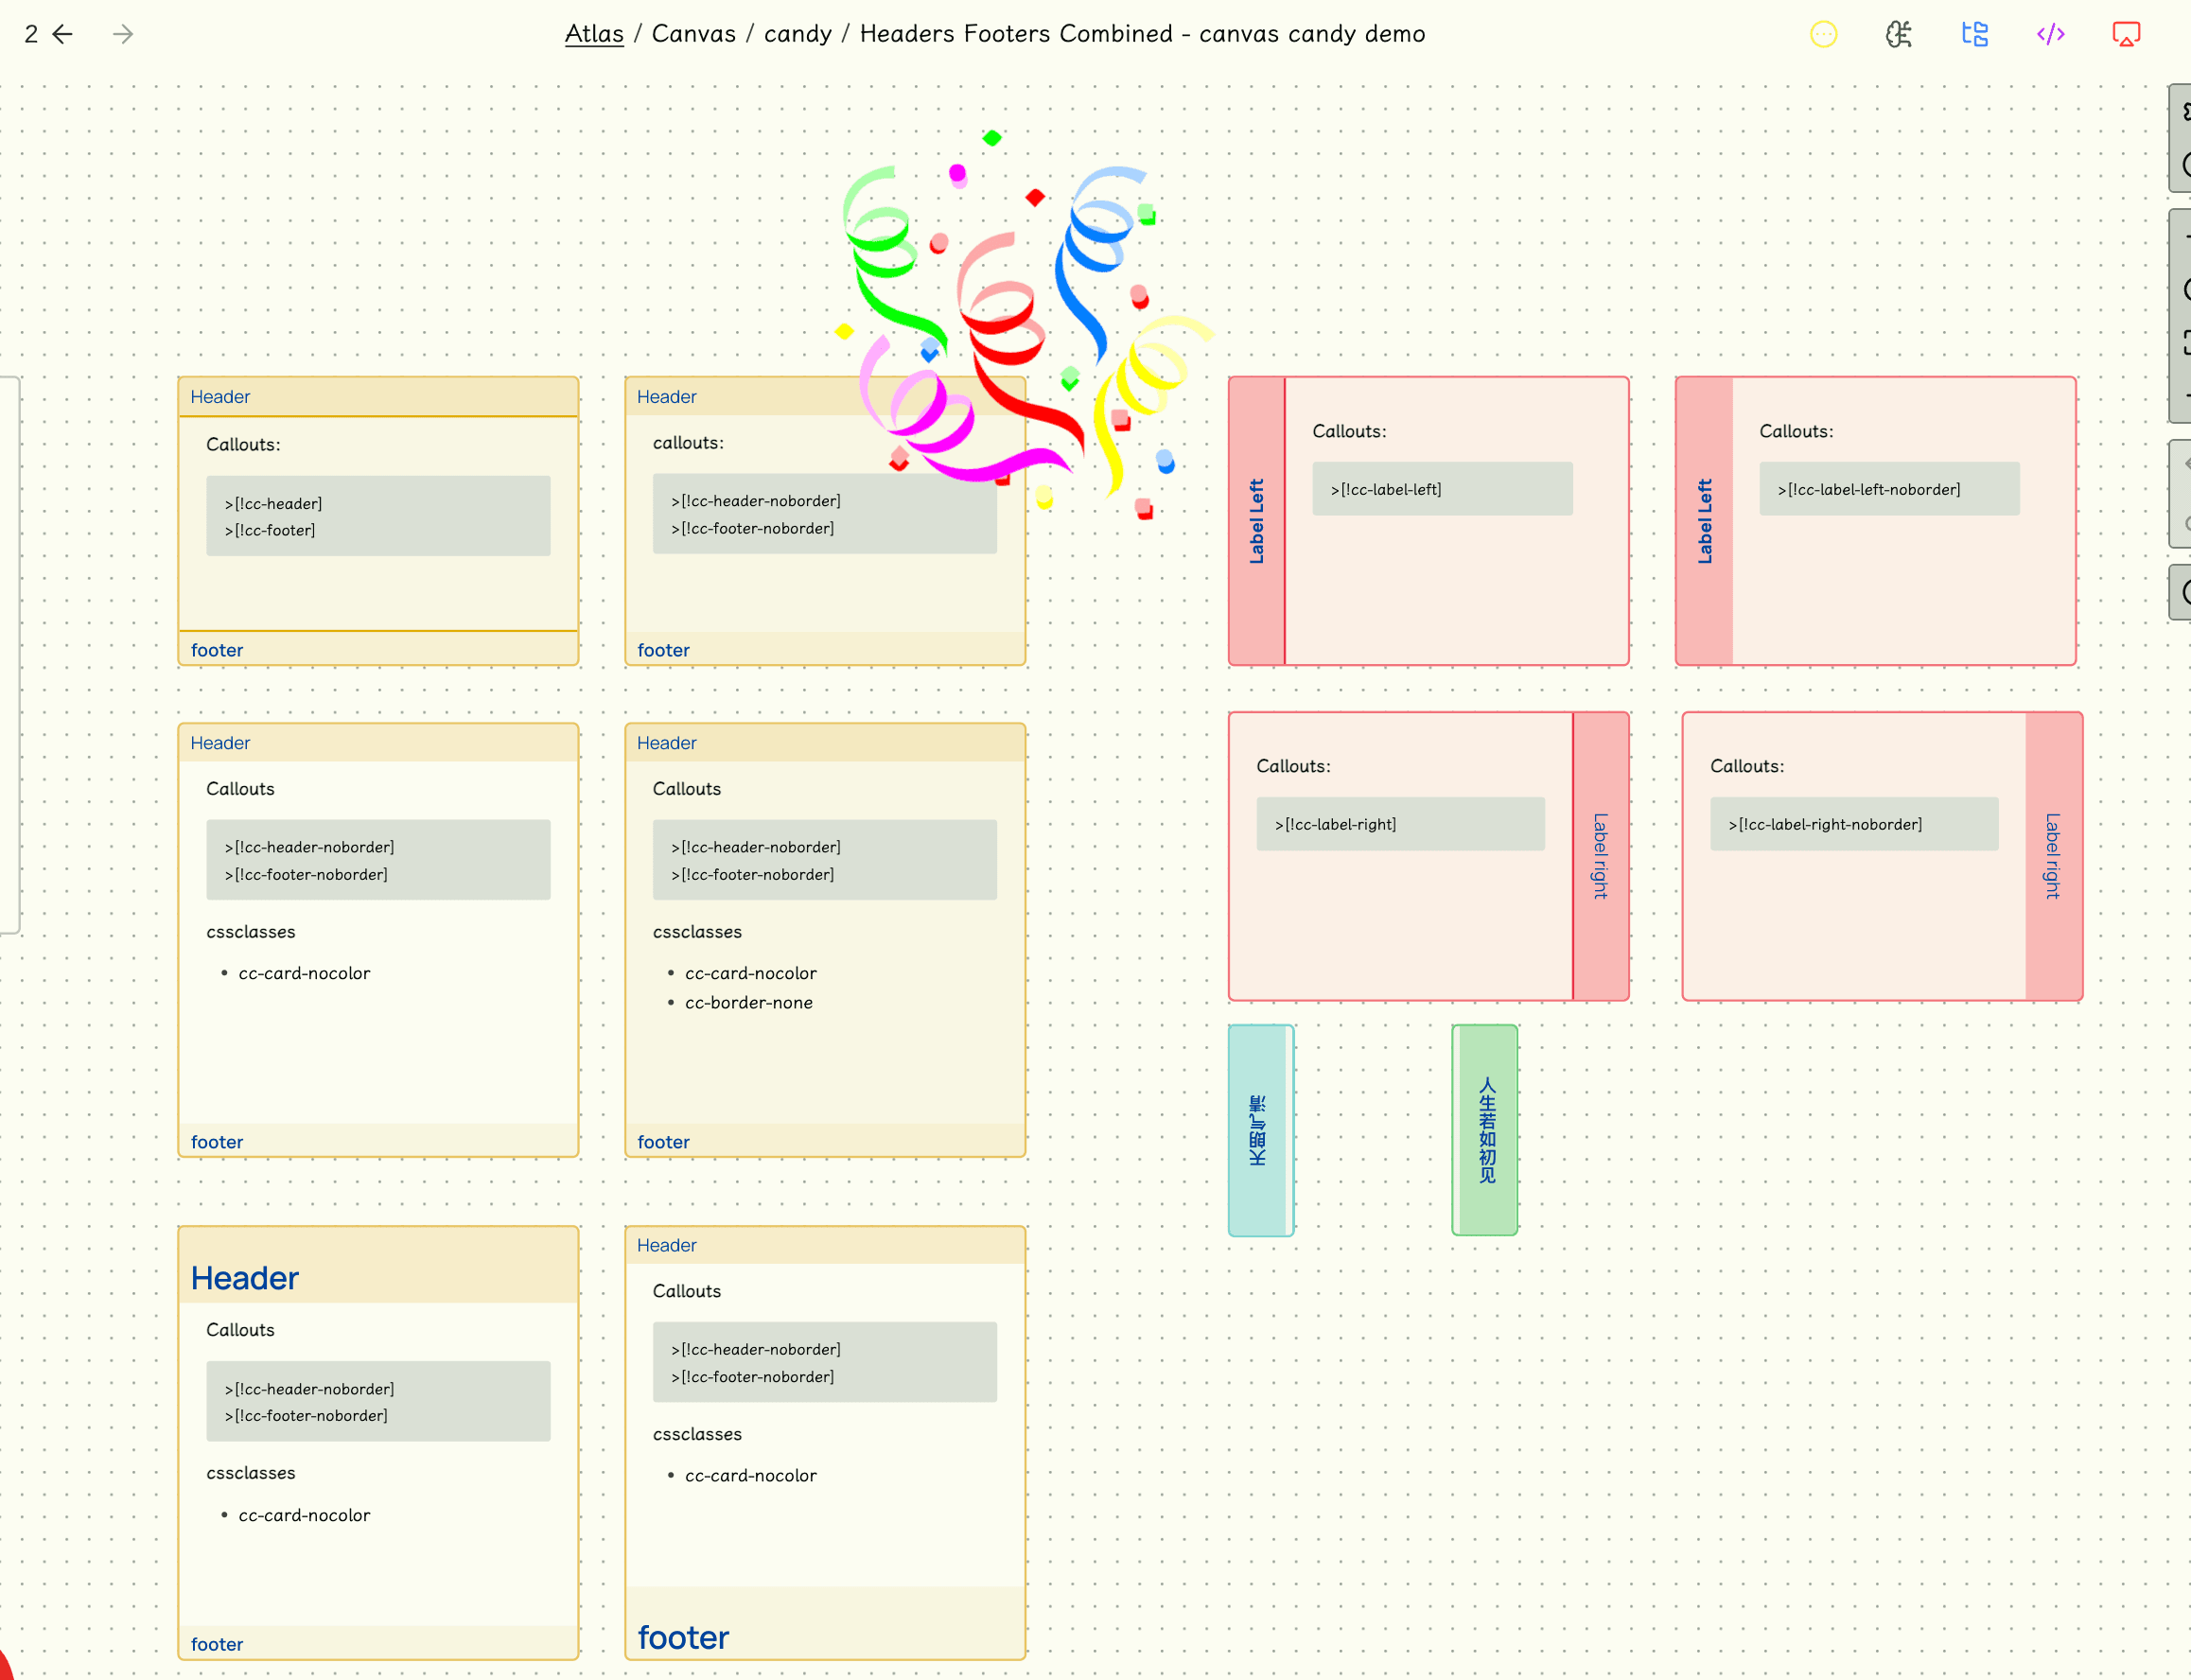
Task: Select the green Chinese text card
Action: coord(1485,1130)
